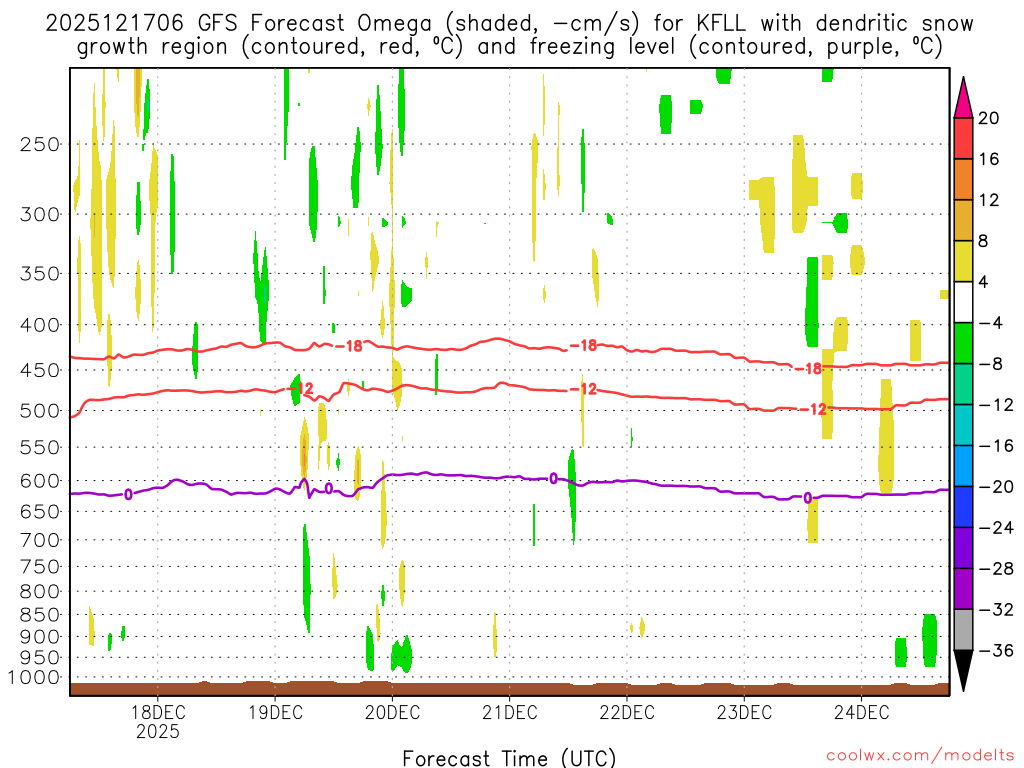Click the cyan -12 to -16 colorbar swatch
Viewport: 1024px width, 768px height.
[x=963, y=425]
